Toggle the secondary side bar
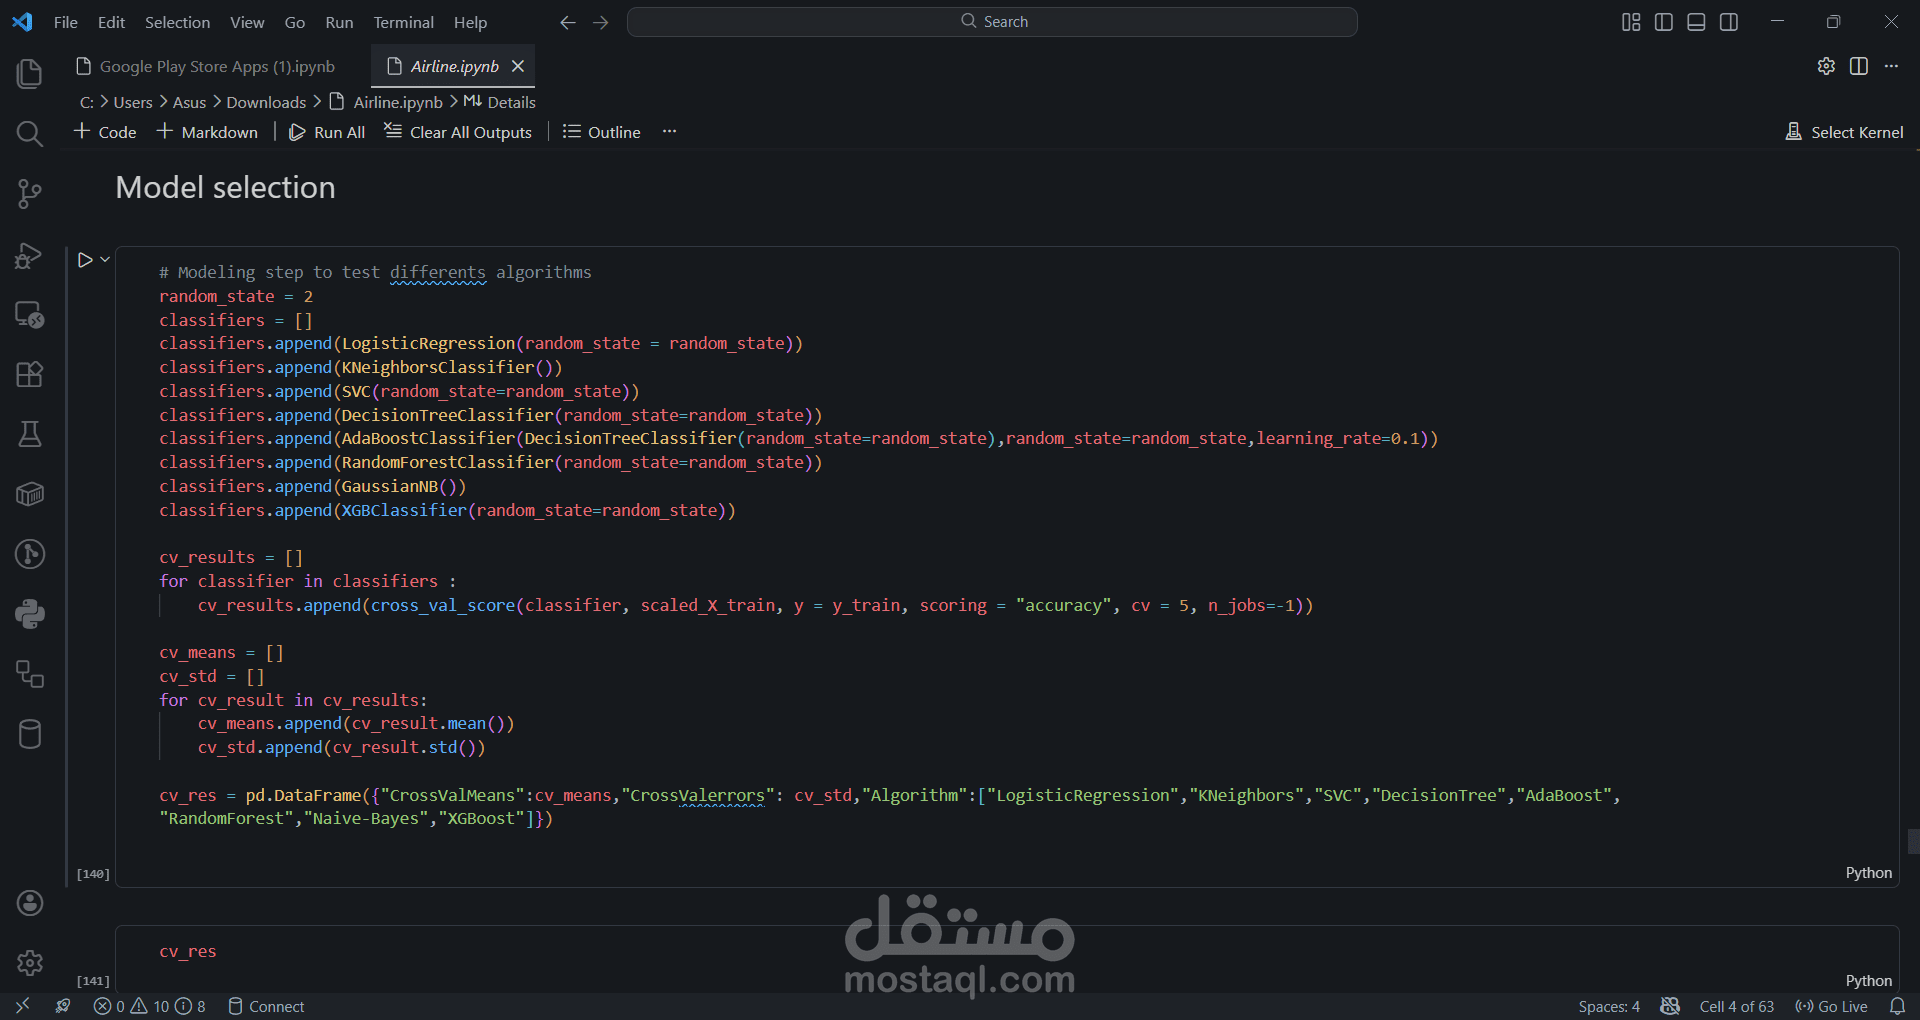The image size is (1920, 1020). coord(1729,21)
